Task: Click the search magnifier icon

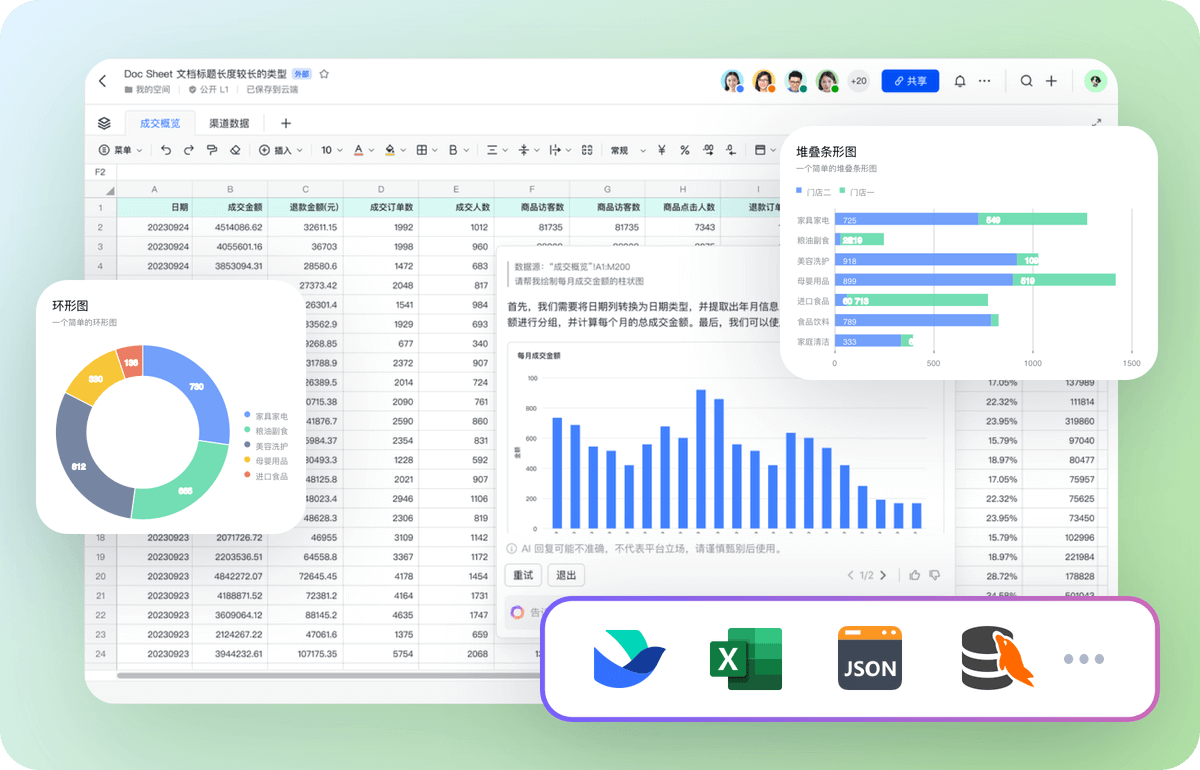Action: [1026, 81]
